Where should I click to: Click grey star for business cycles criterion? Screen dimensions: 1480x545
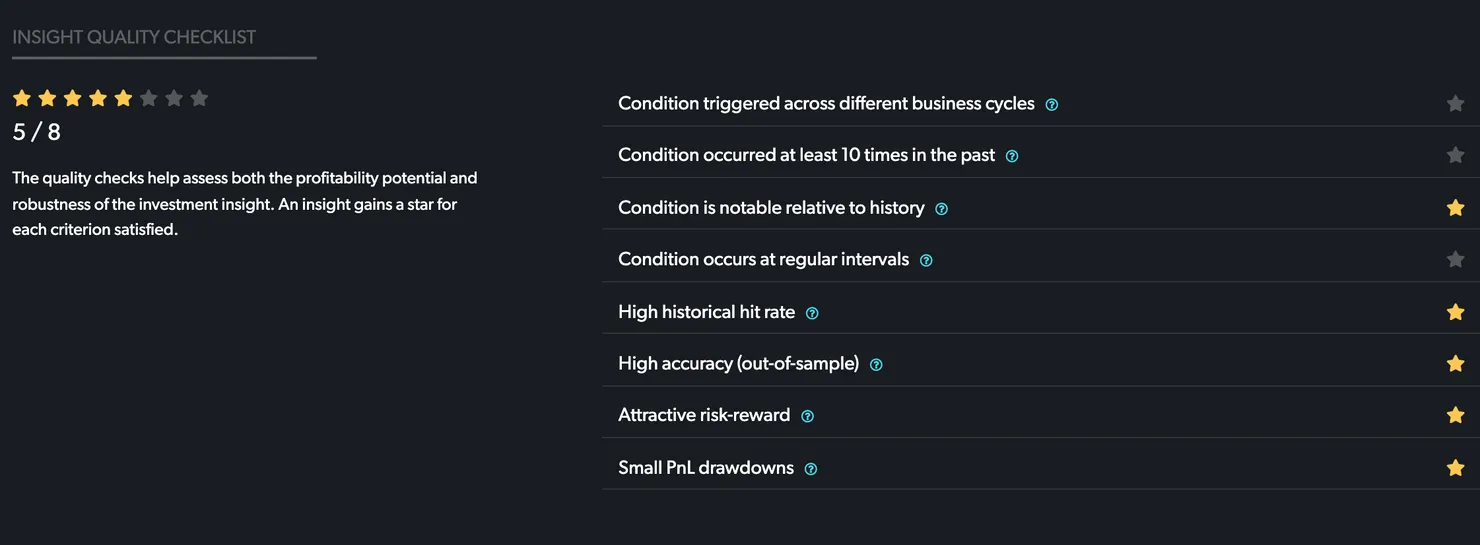click(1455, 103)
